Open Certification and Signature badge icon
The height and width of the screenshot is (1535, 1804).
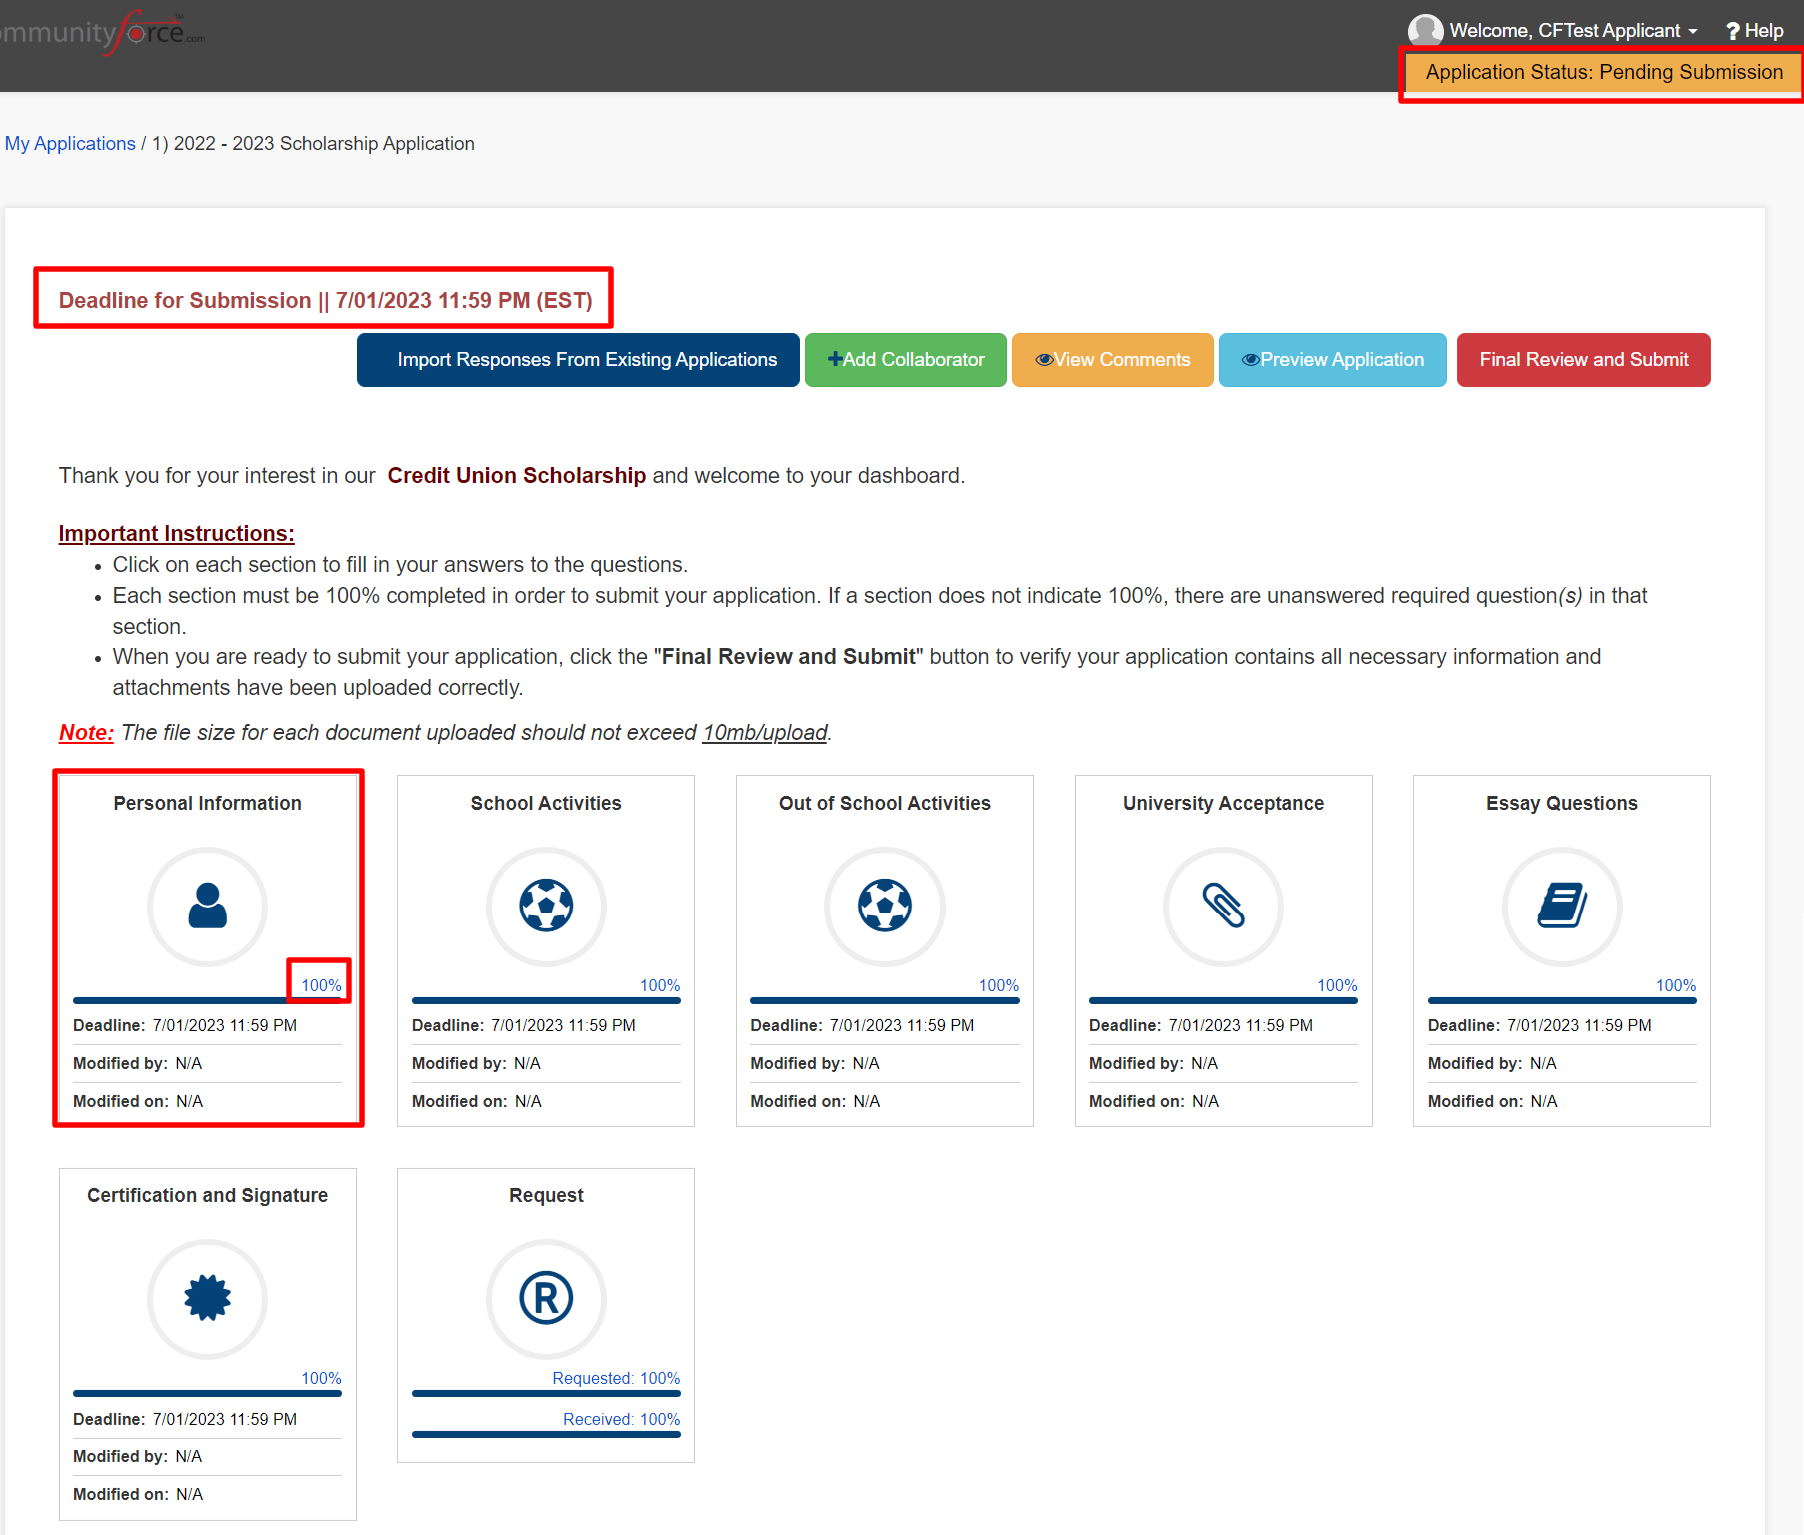pyautogui.click(x=207, y=1298)
